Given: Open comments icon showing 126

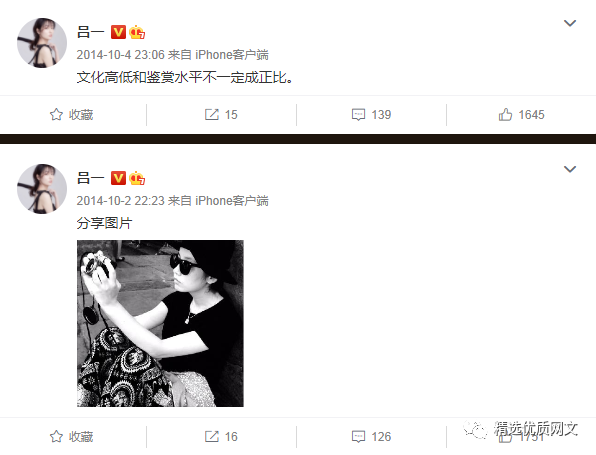Looking at the screenshot, I should pos(358,436).
